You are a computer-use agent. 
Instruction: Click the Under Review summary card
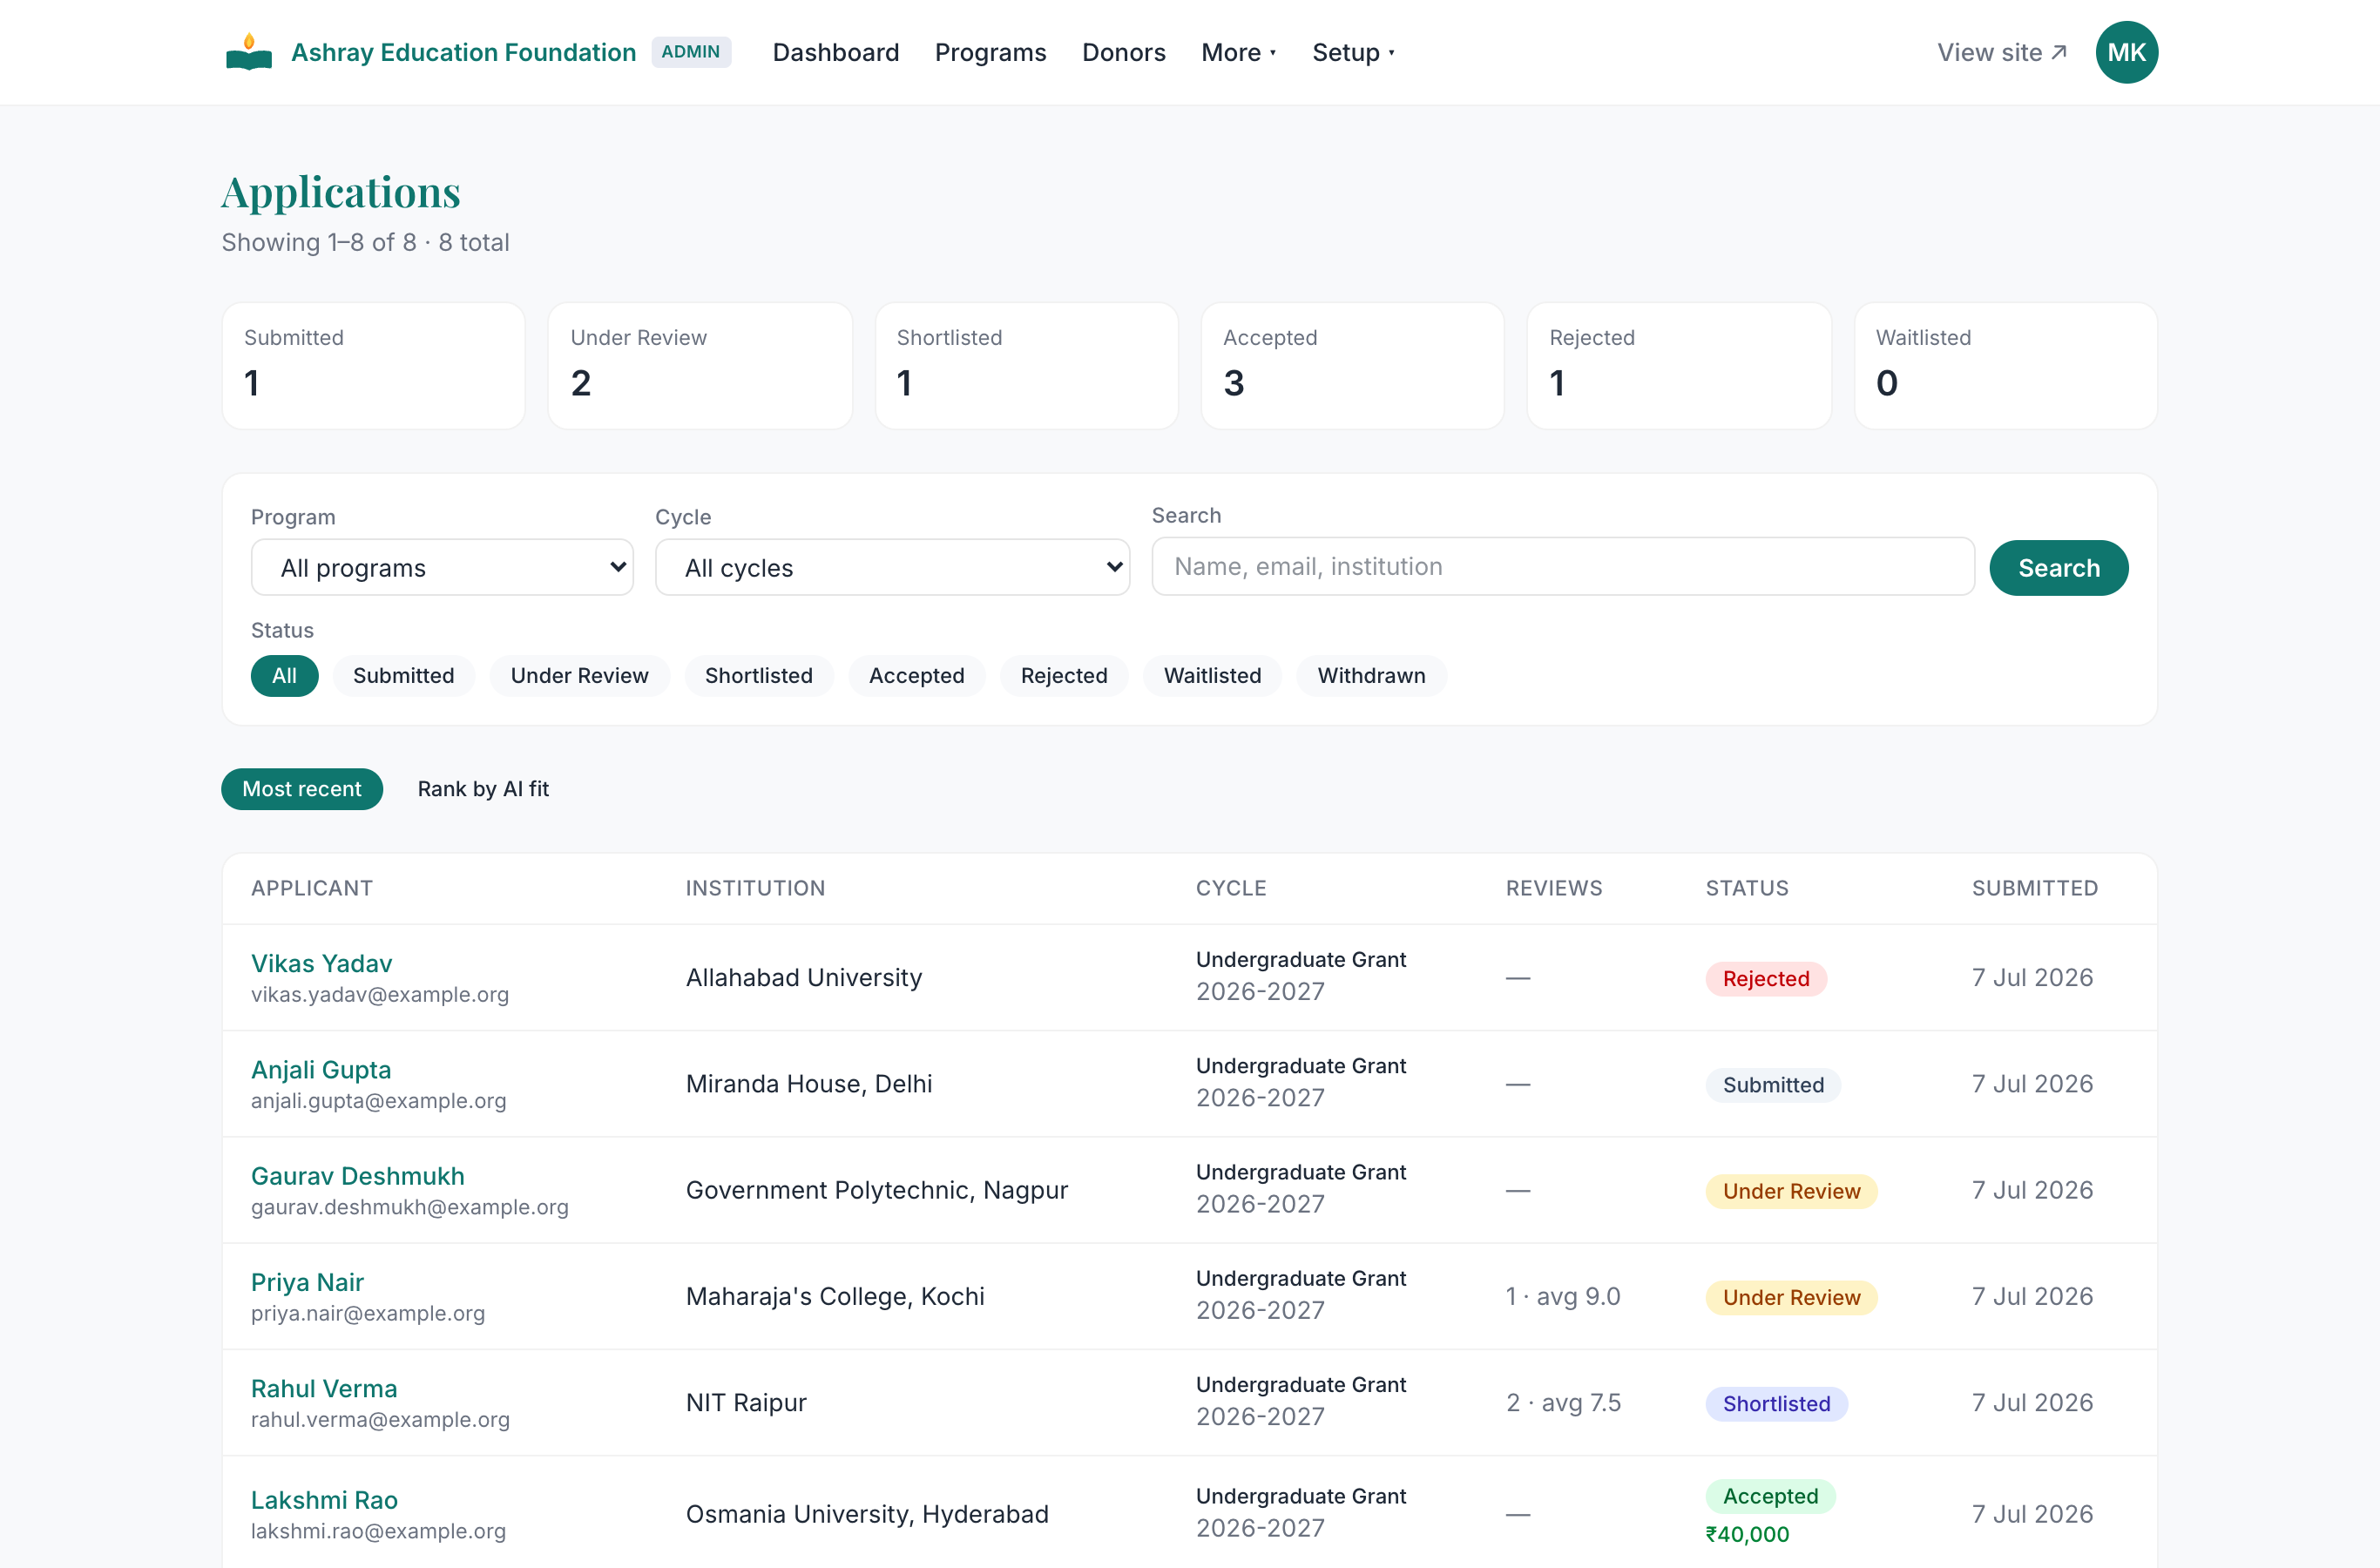coord(699,366)
